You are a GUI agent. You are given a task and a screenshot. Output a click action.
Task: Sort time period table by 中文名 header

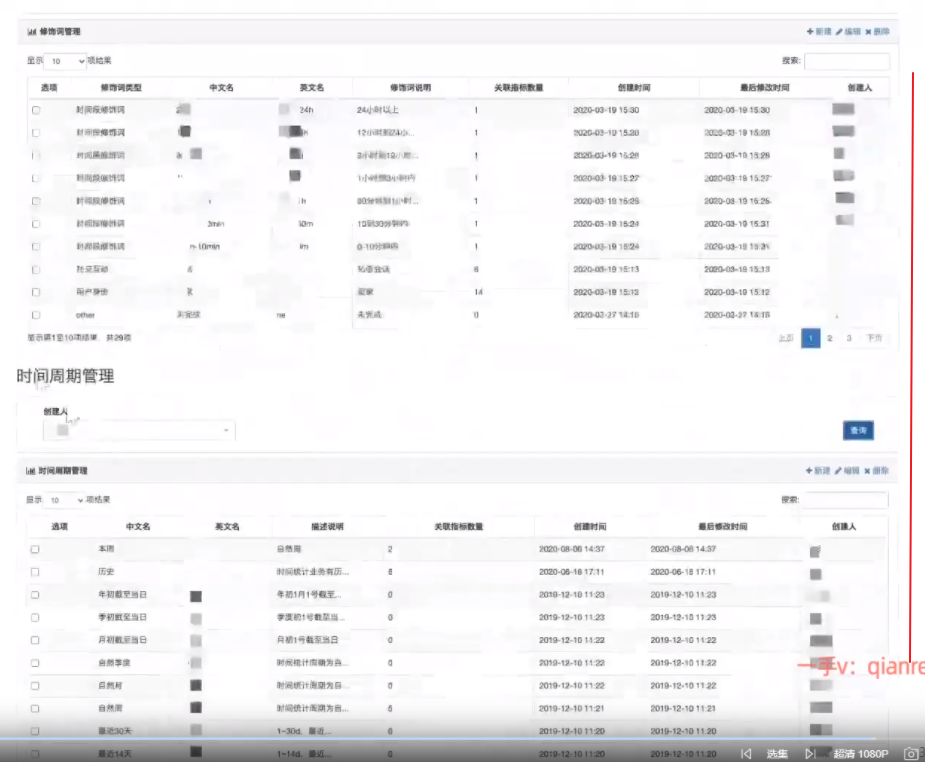(138, 527)
